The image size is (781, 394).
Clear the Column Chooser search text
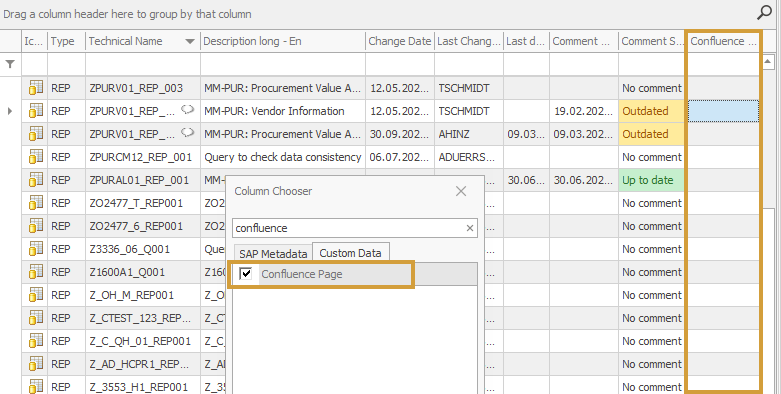click(x=469, y=228)
